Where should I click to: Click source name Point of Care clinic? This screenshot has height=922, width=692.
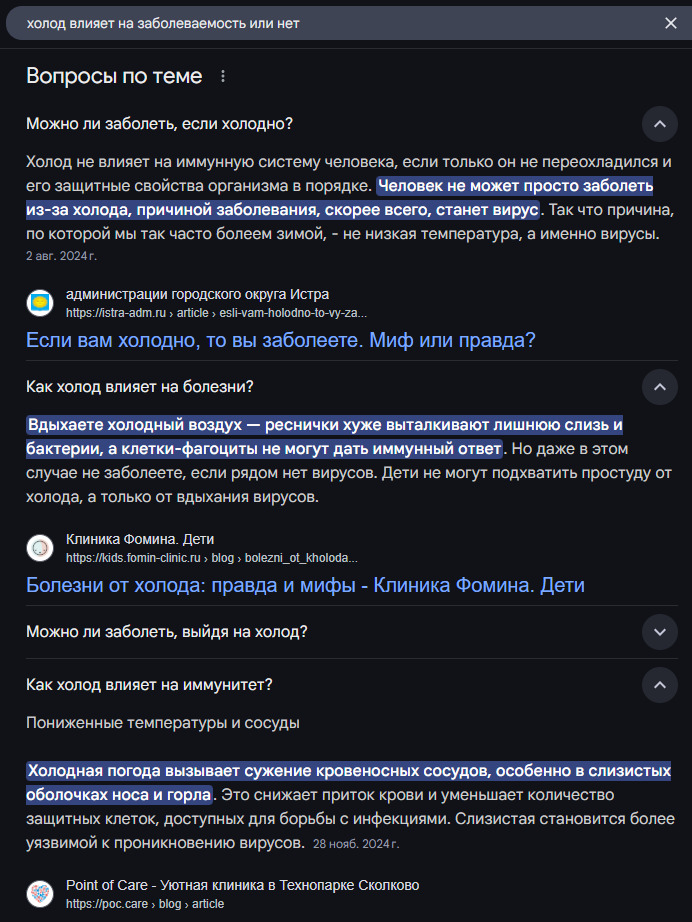point(242,885)
